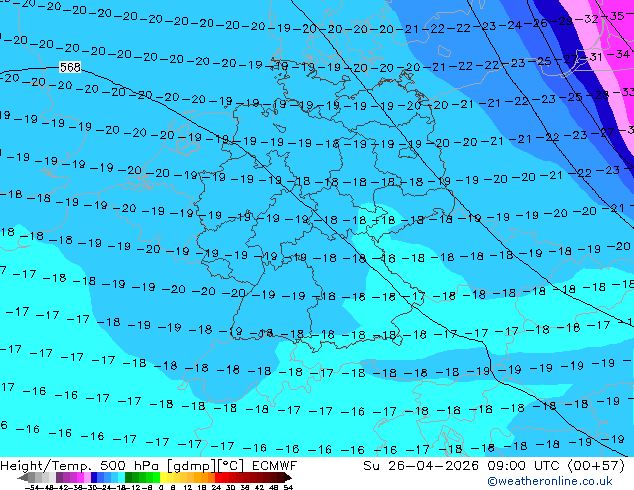Viewport: 634px width, 490px height.
Task: Click the -32 temperature label
Action: click(x=589, y=19)
